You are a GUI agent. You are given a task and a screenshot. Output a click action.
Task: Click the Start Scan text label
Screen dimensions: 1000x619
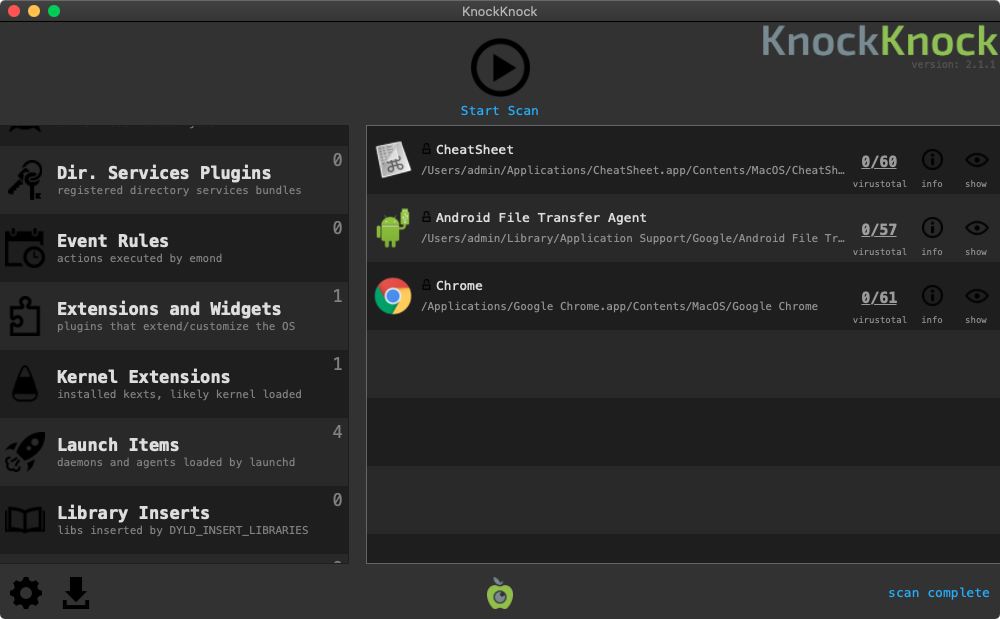click(x=499, y=111)
